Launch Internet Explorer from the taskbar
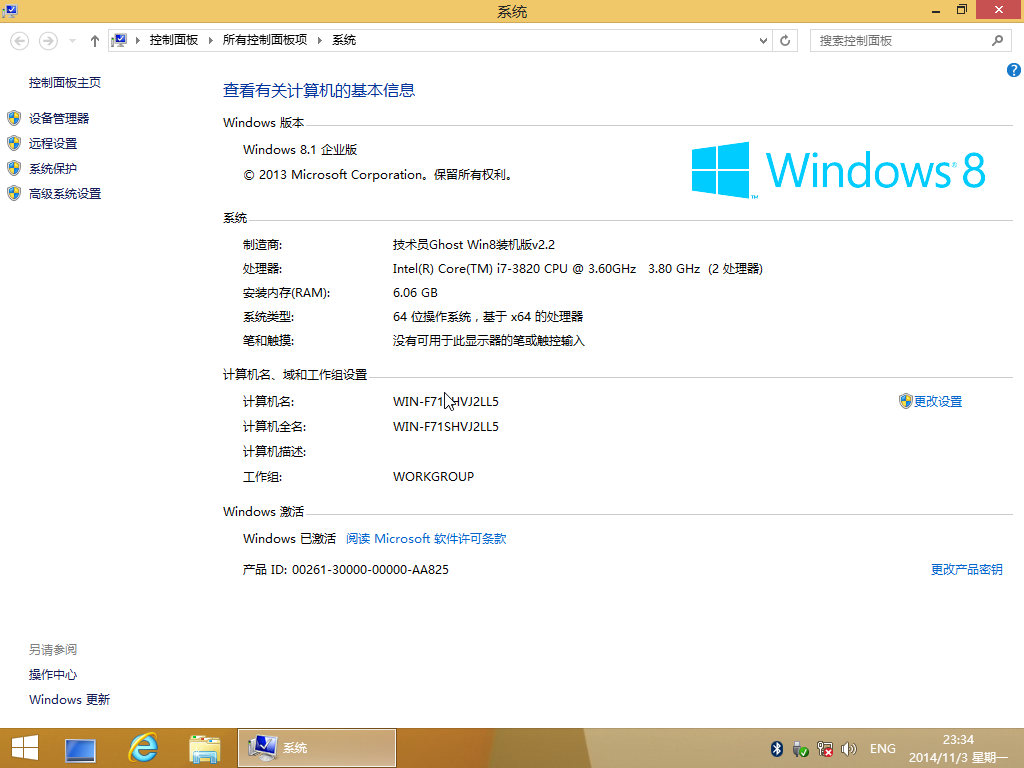The image size is (1024, 768). point(143,748)
